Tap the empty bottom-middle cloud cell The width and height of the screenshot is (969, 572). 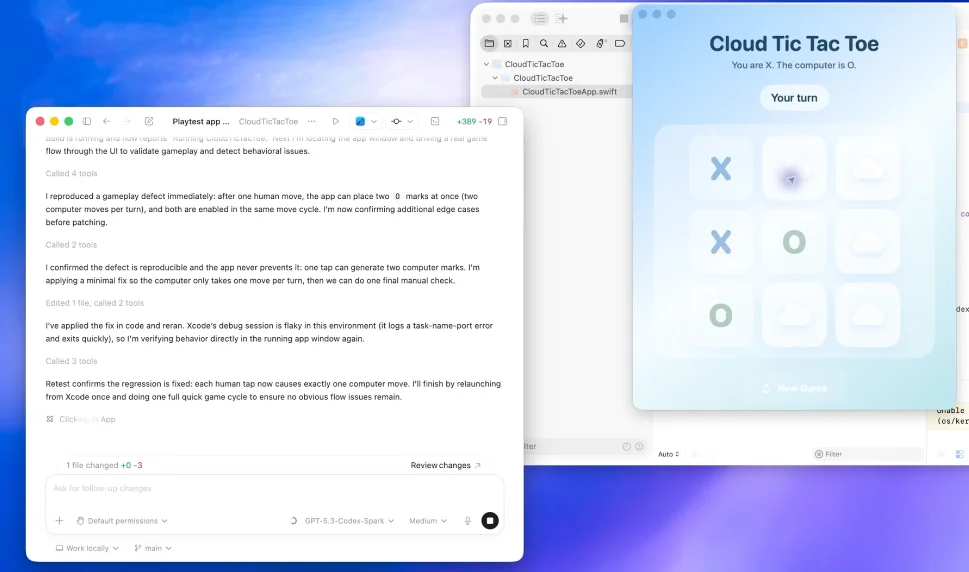coord(794,315)
